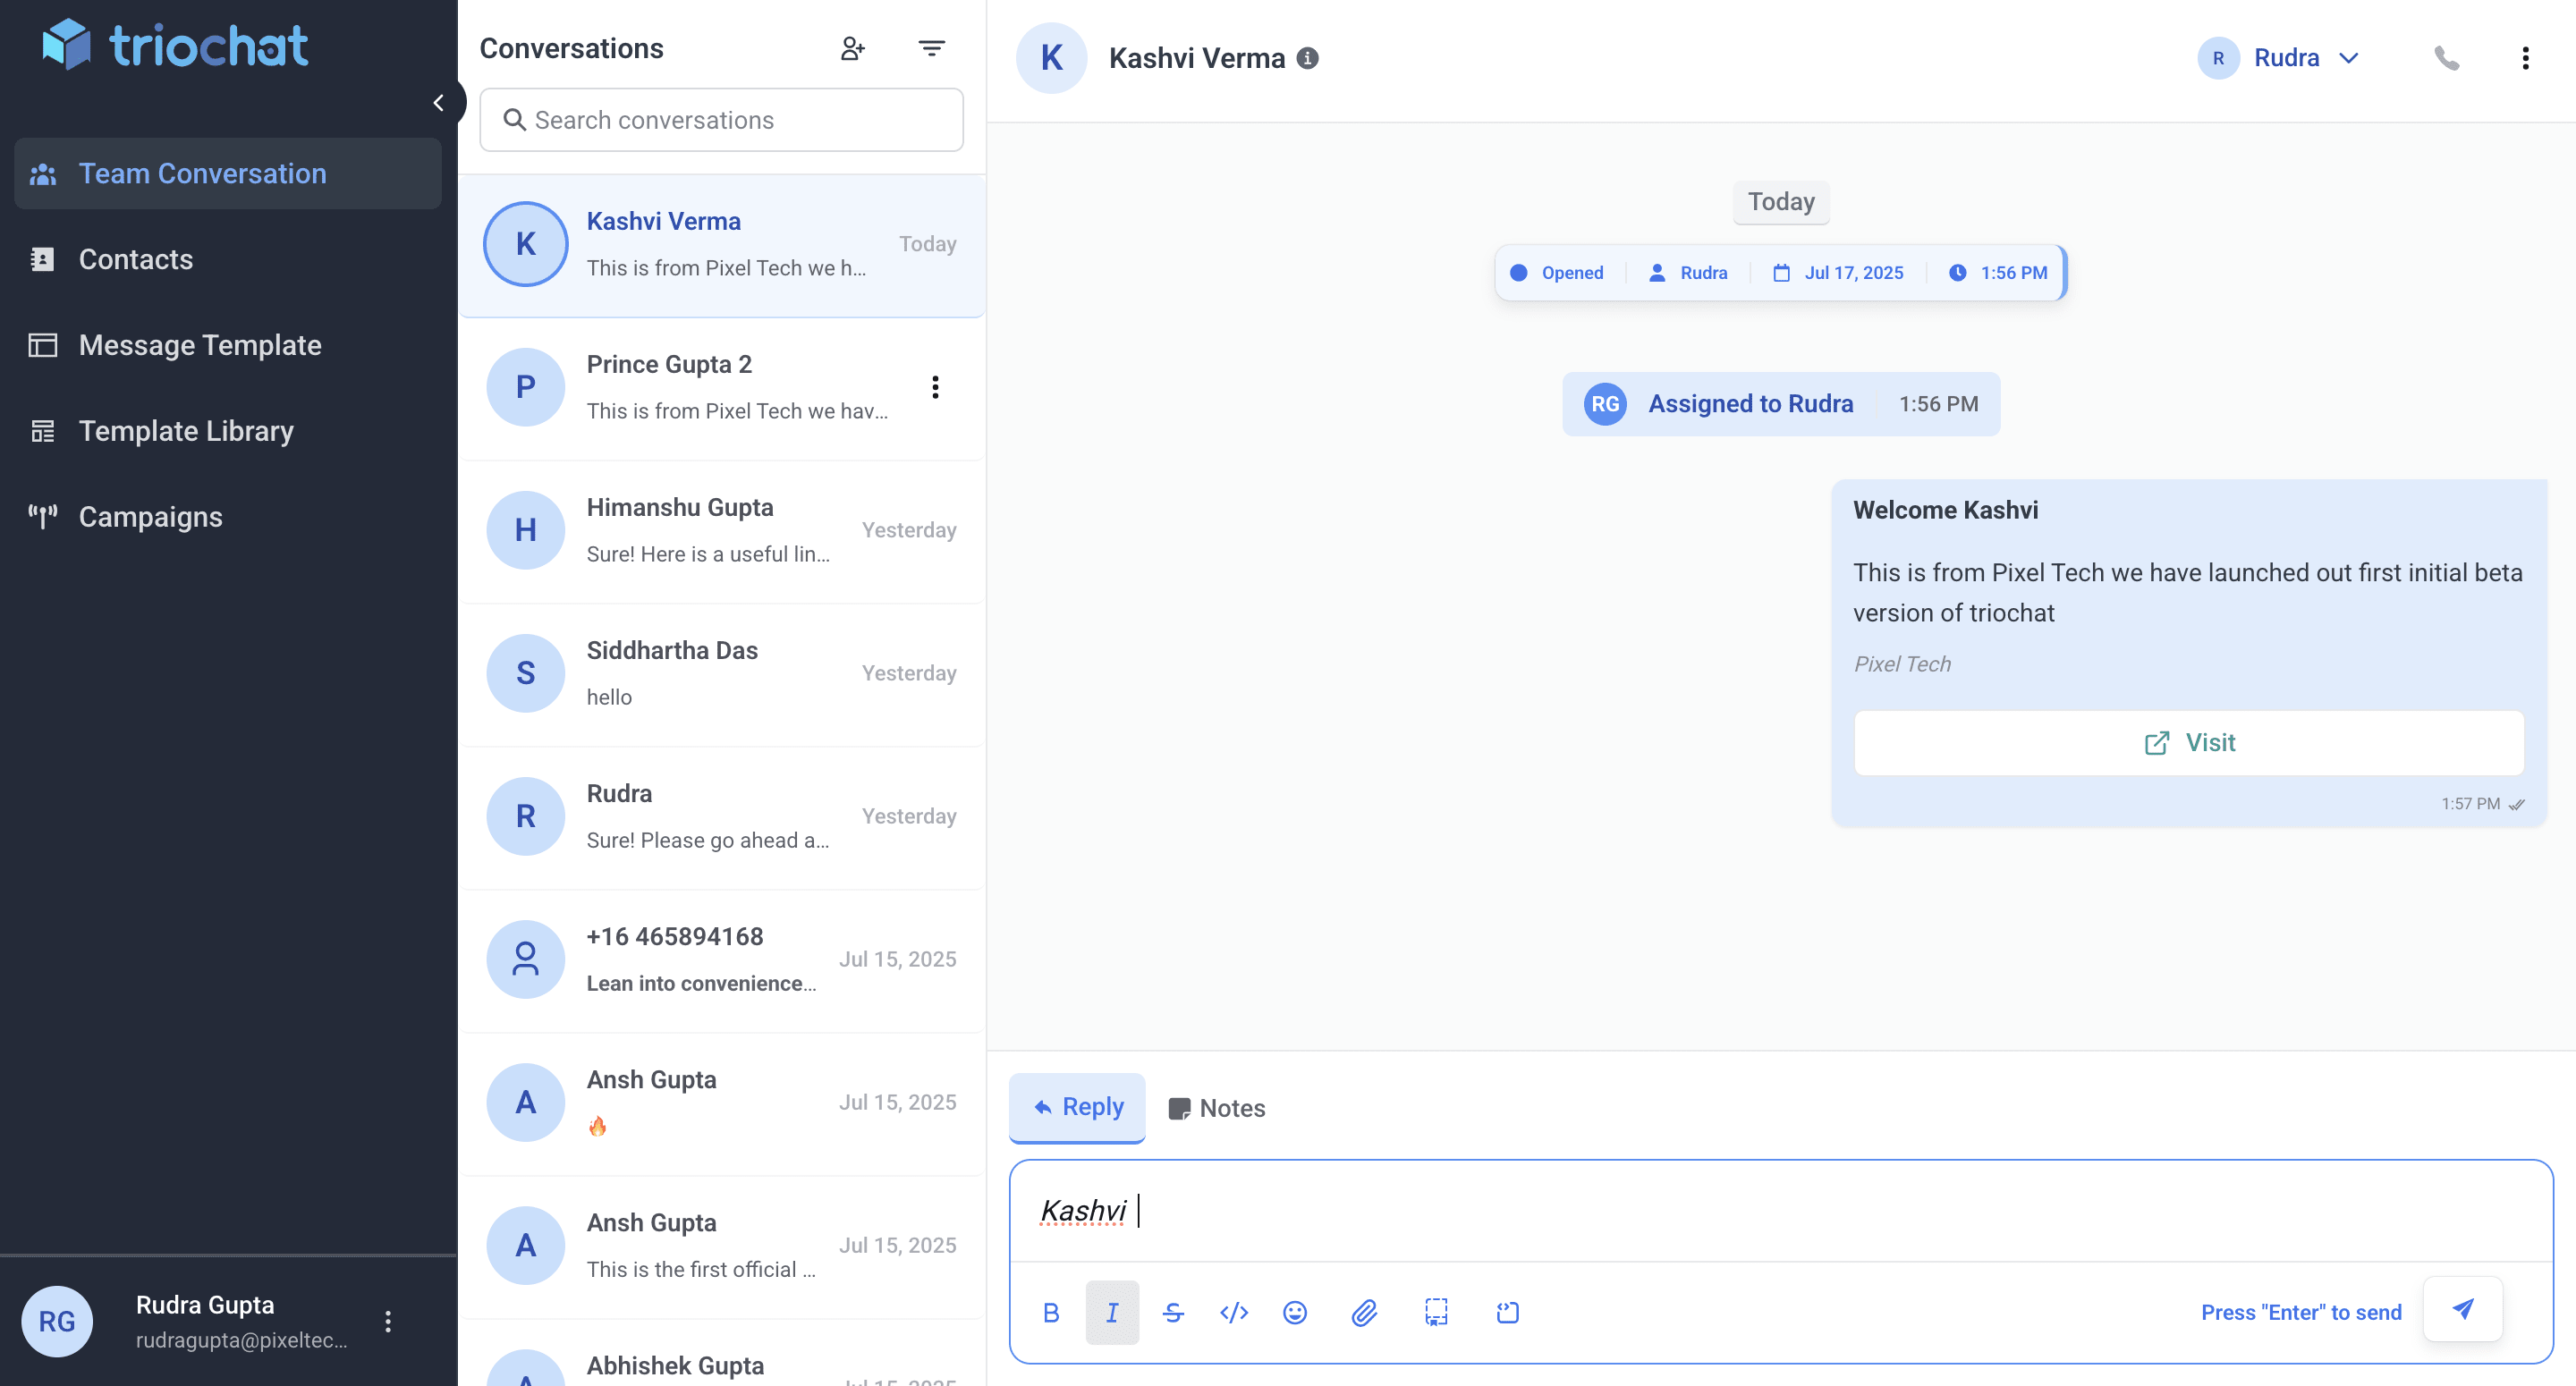View Kashvi Verma's info icon
The width and height of the screenshot is (2576, 1386).
point(1308,58)
